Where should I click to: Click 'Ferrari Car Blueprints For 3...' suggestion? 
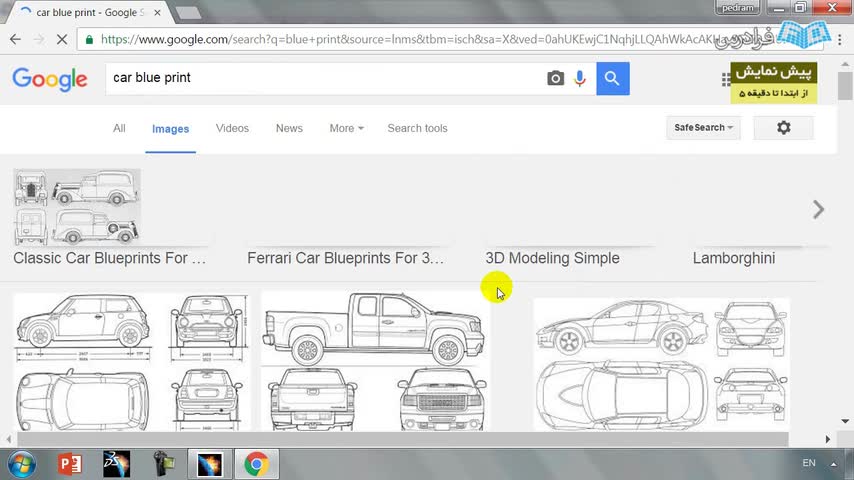345,258
